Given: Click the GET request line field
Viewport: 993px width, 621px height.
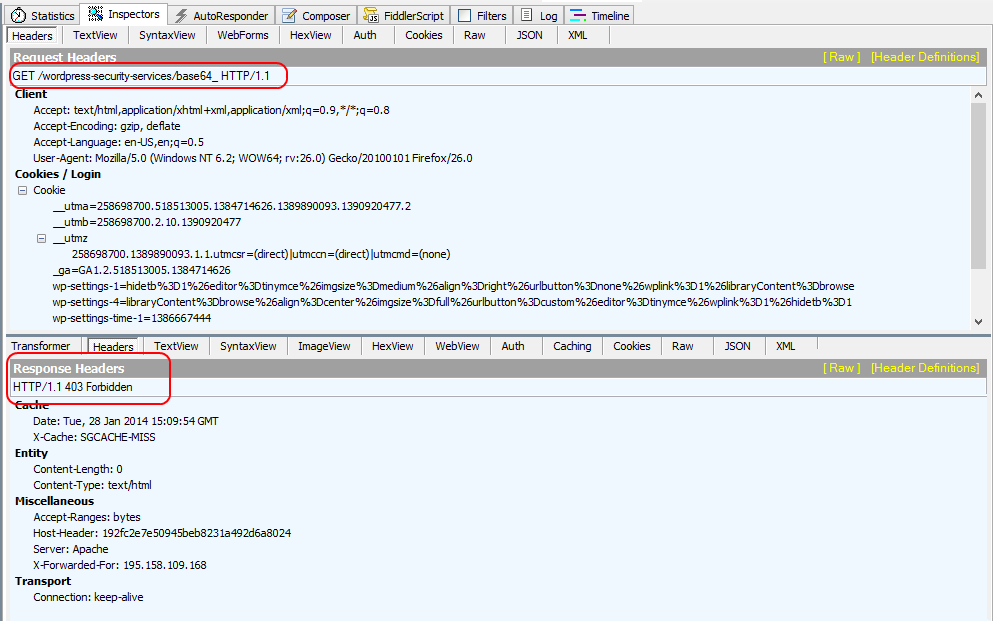Looking at the screenshot, I should (498, 76).
